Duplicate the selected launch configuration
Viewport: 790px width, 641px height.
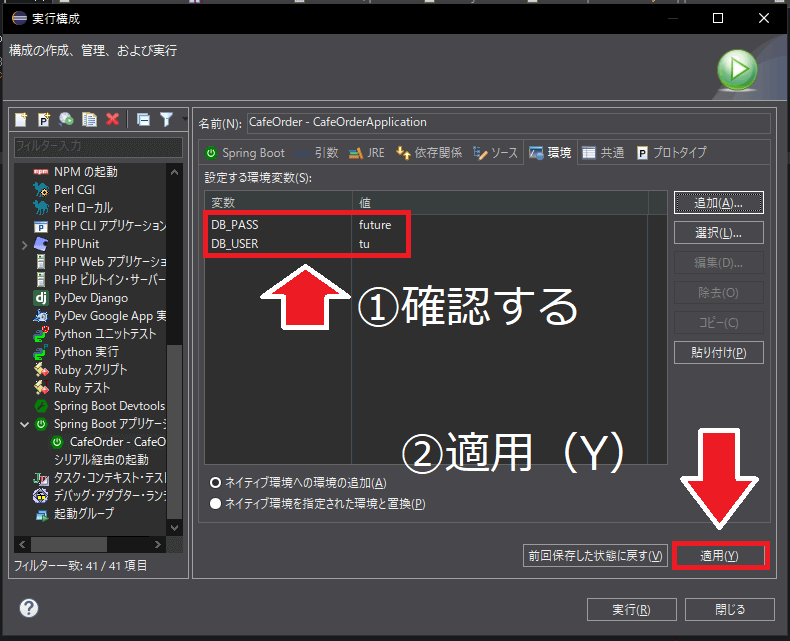click(x=89, y=119)
